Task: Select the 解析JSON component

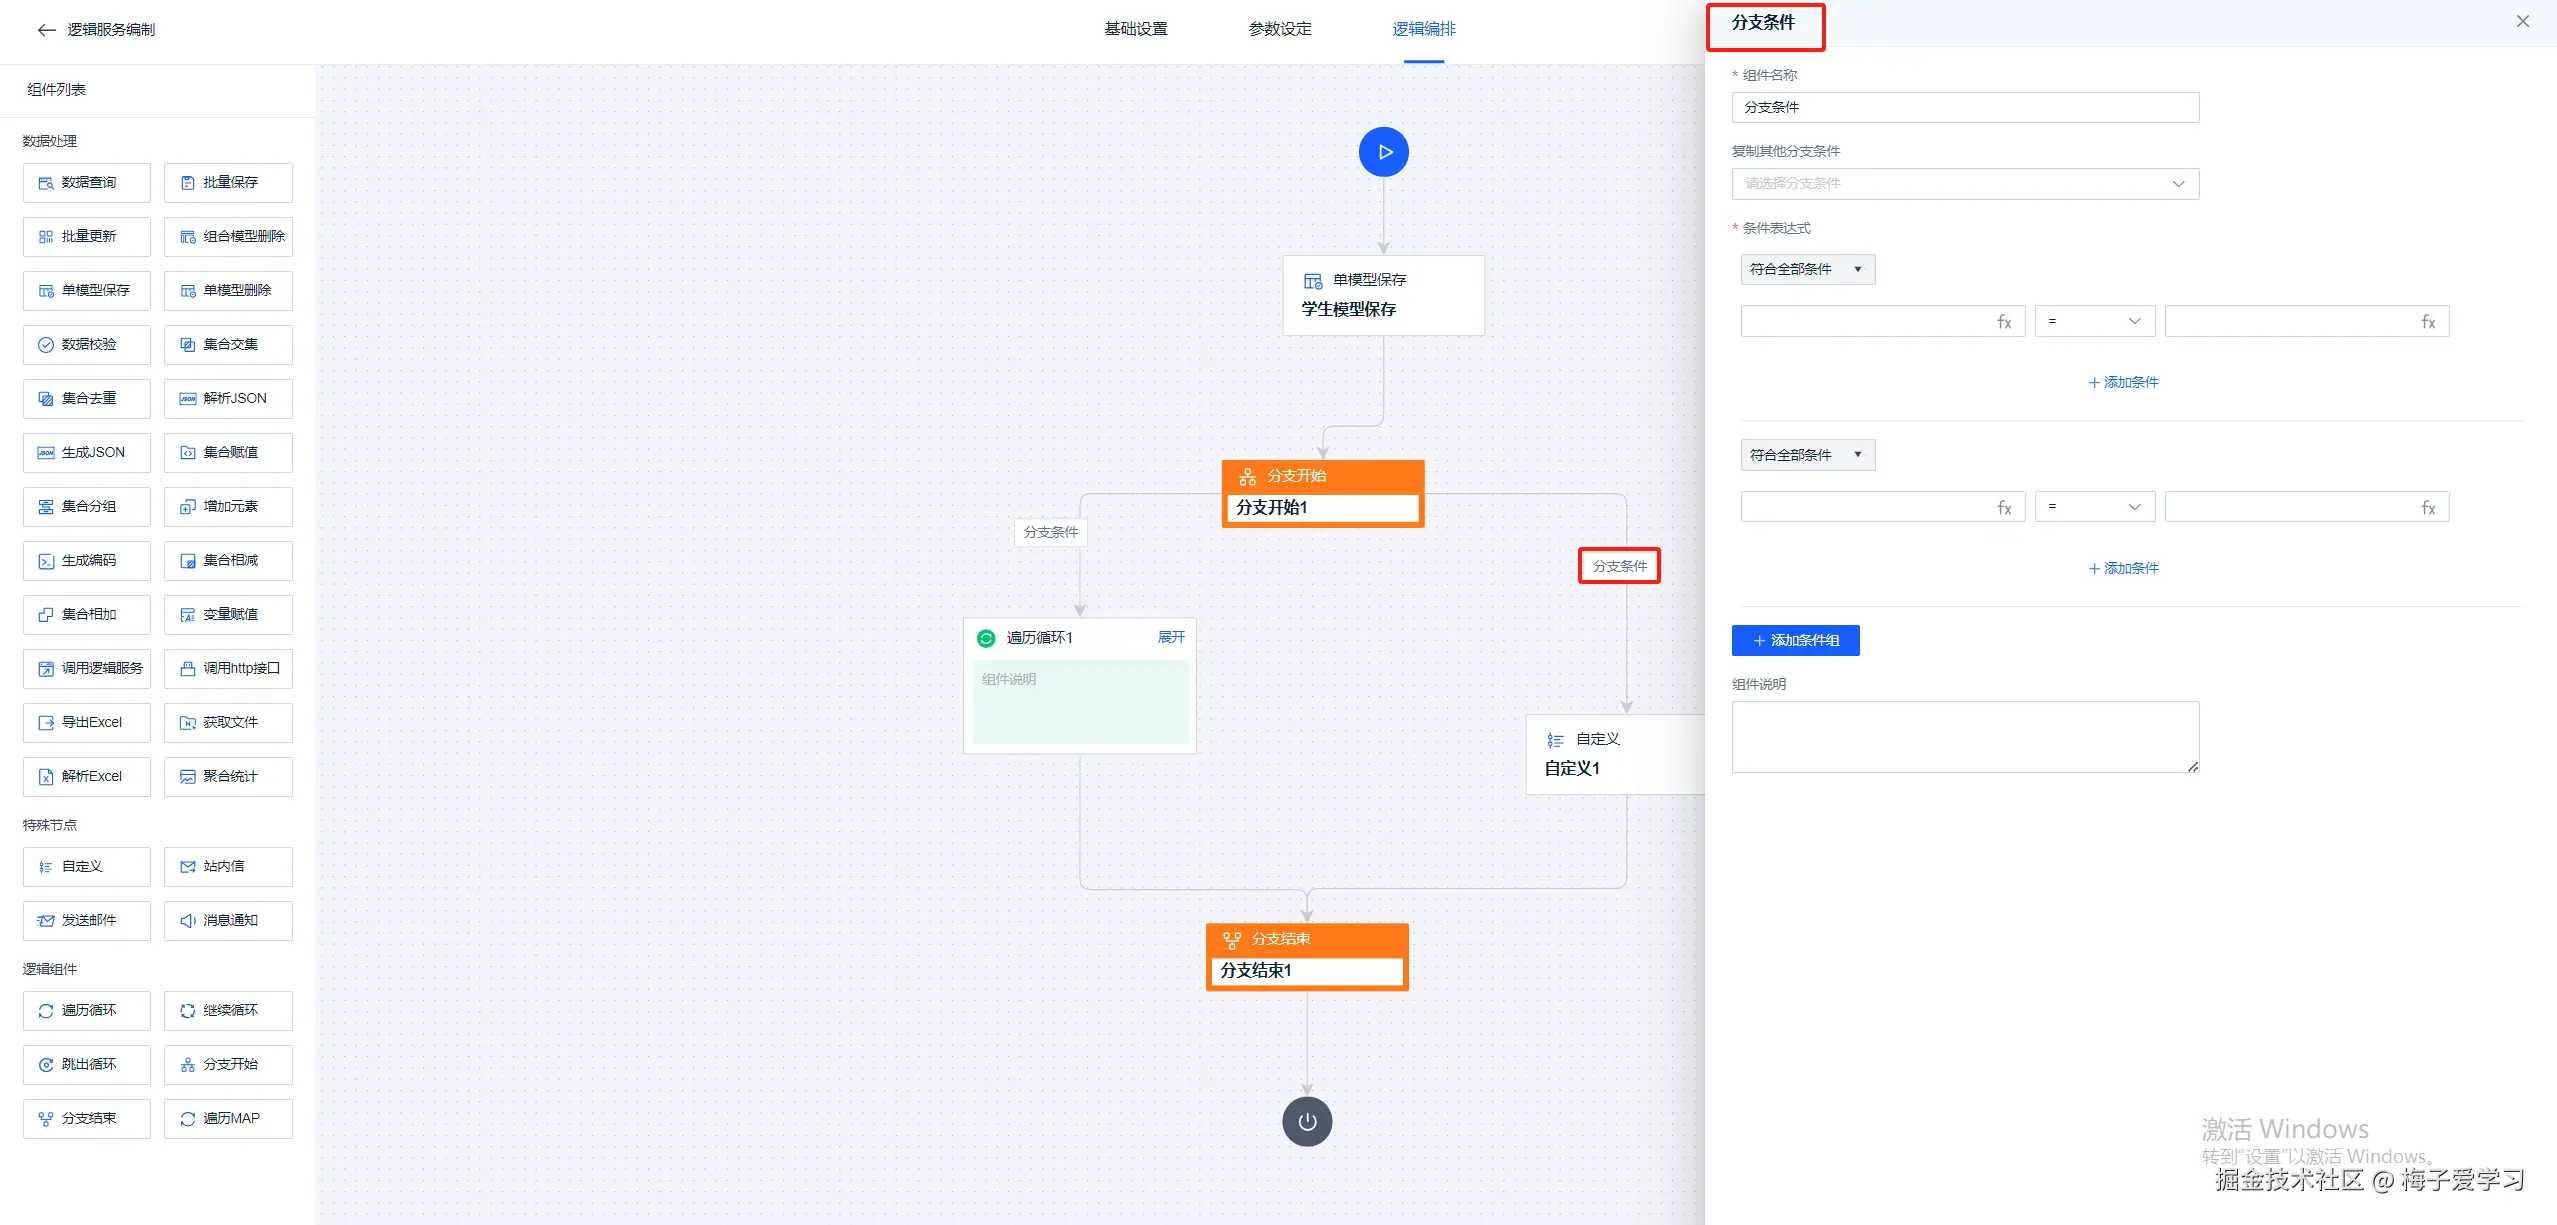Action: (x=229, y=399)
